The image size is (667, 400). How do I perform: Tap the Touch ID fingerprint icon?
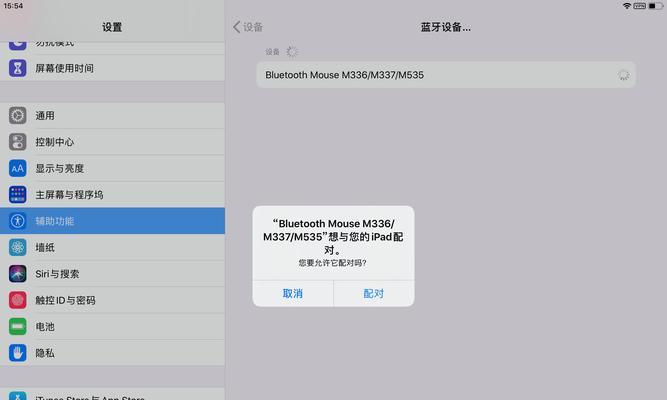[17, 300]
